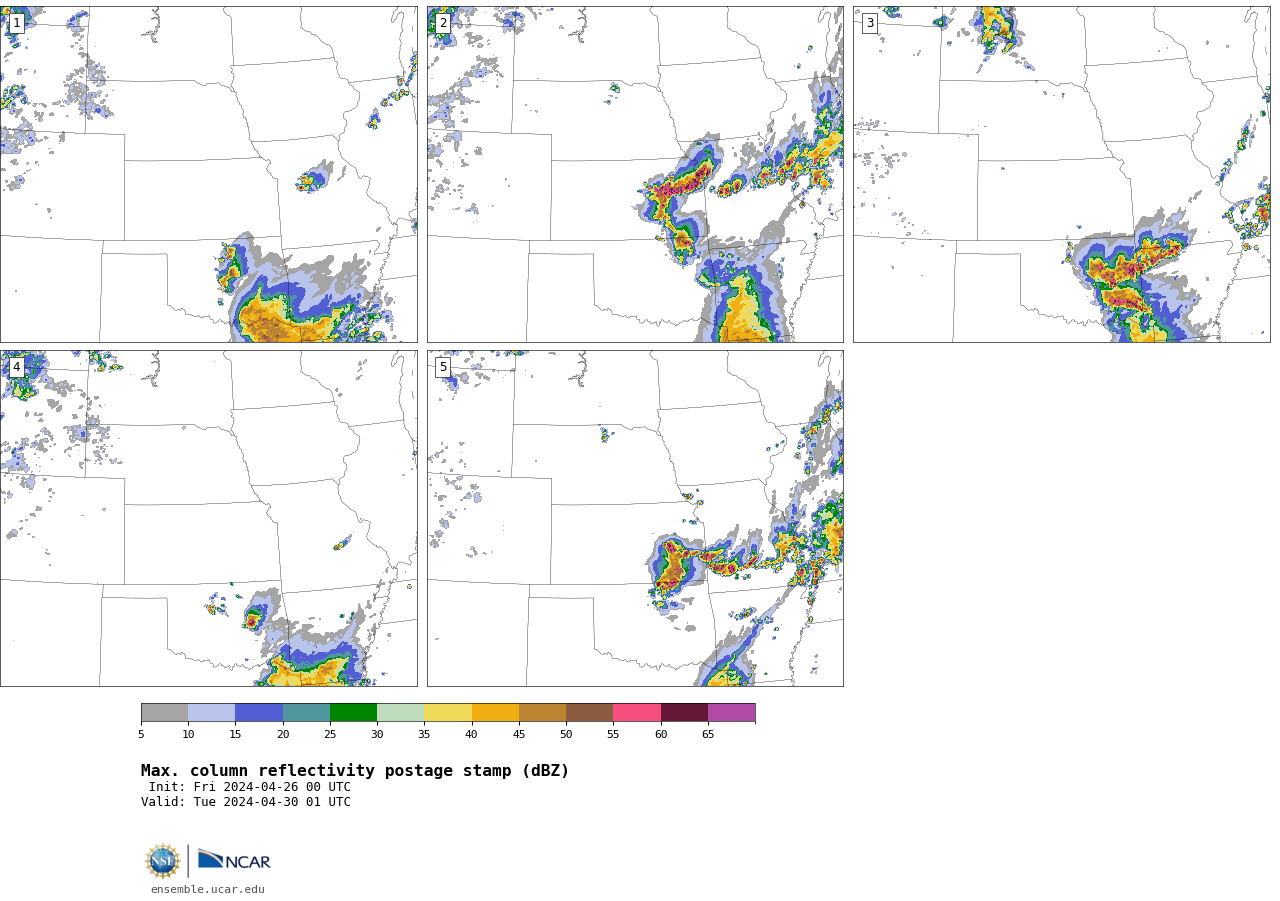
Task: Click the brown 50-55 dBZ swatch
Action: pos(589,713)
